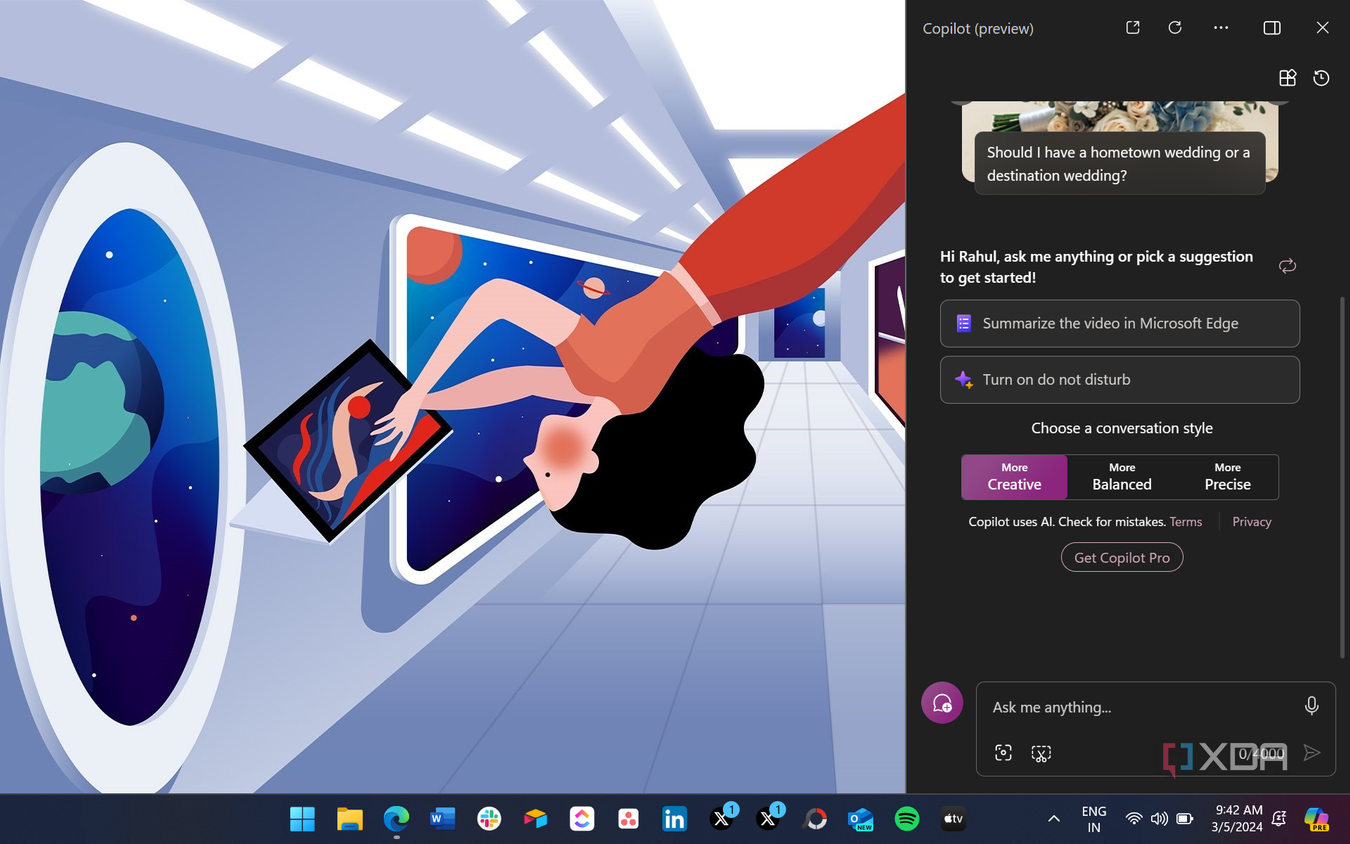Open Apple TV from the taskbar

(953, 819)
